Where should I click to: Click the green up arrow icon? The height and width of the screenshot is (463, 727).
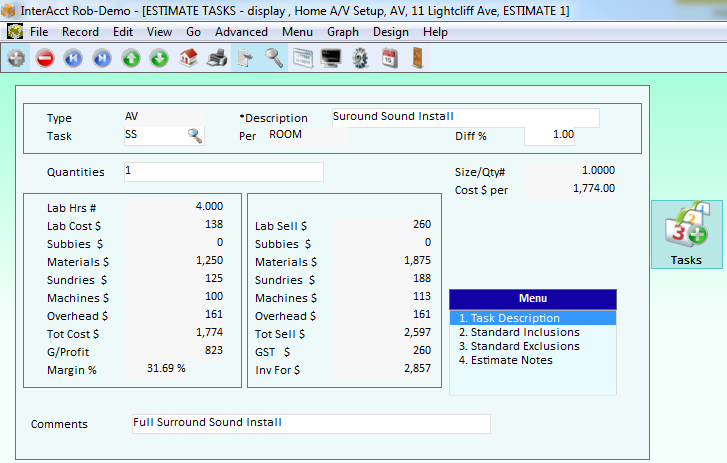[131, 58]
